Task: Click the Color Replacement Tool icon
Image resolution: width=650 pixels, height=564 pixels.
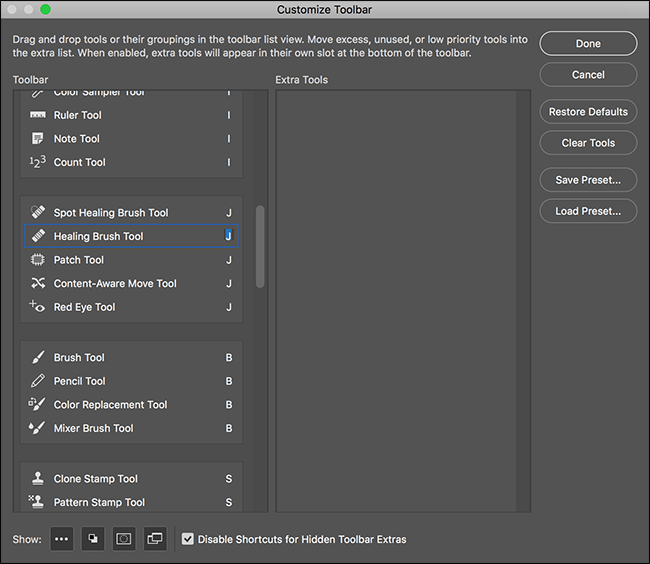Action: 37,404
